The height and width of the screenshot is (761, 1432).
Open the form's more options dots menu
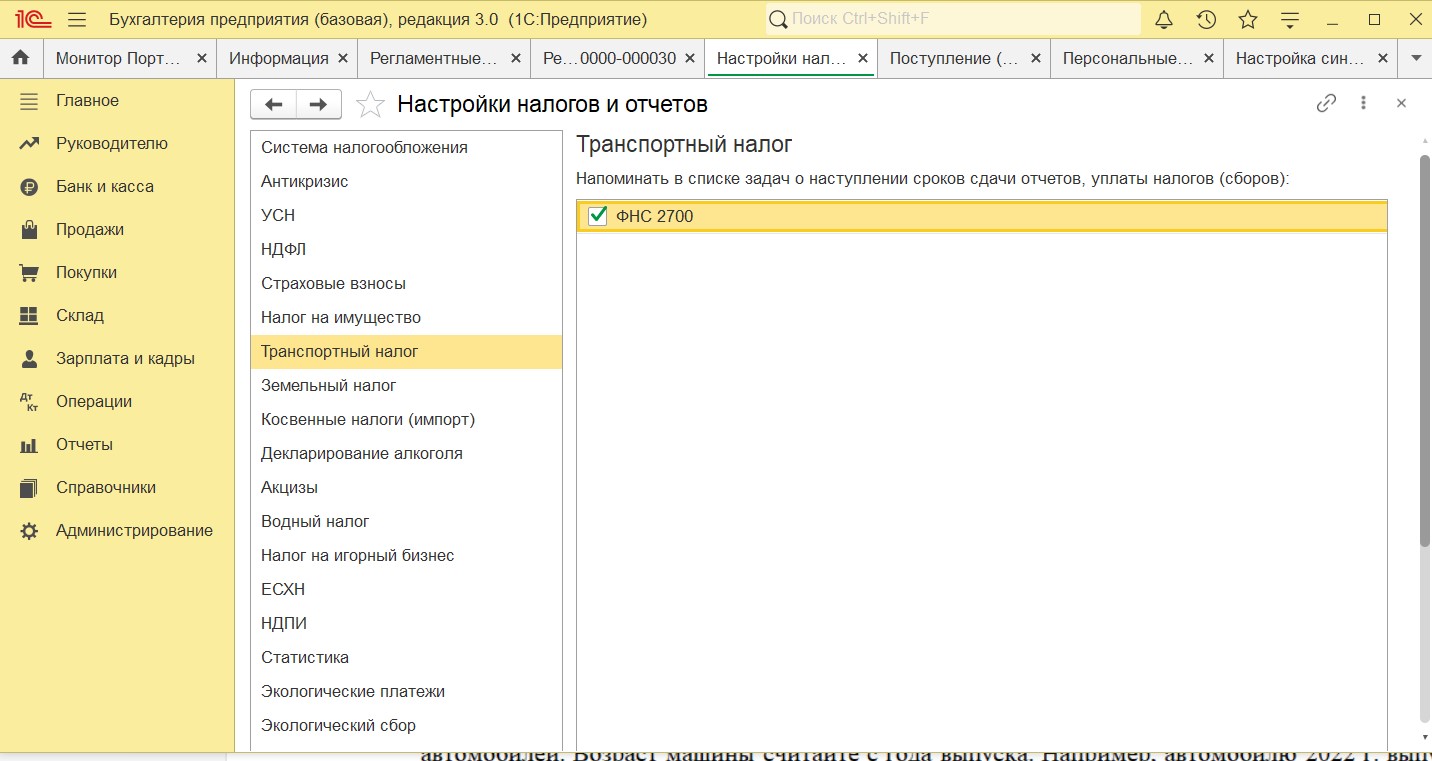1363,103
